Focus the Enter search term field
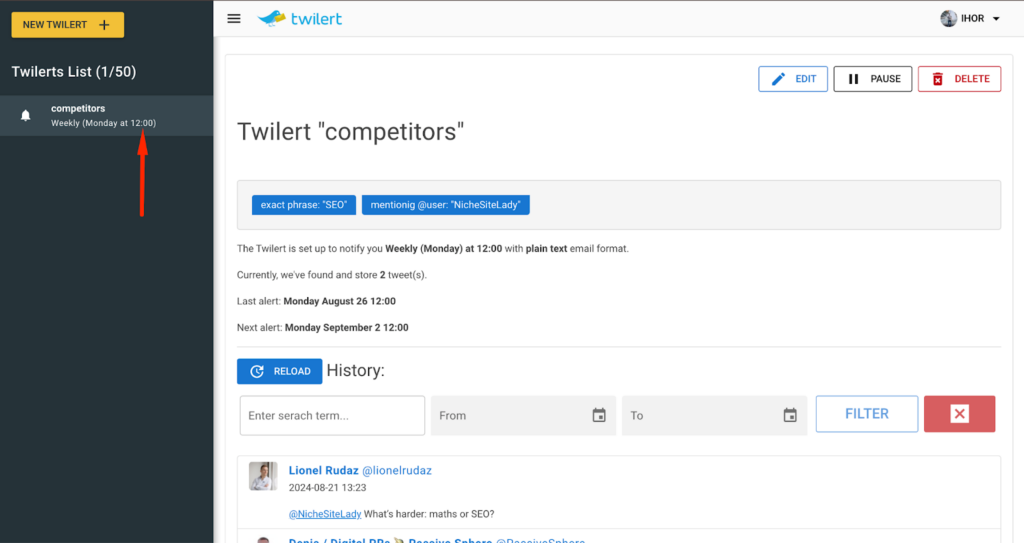The image size is (1024, 543). pos(332,416)
